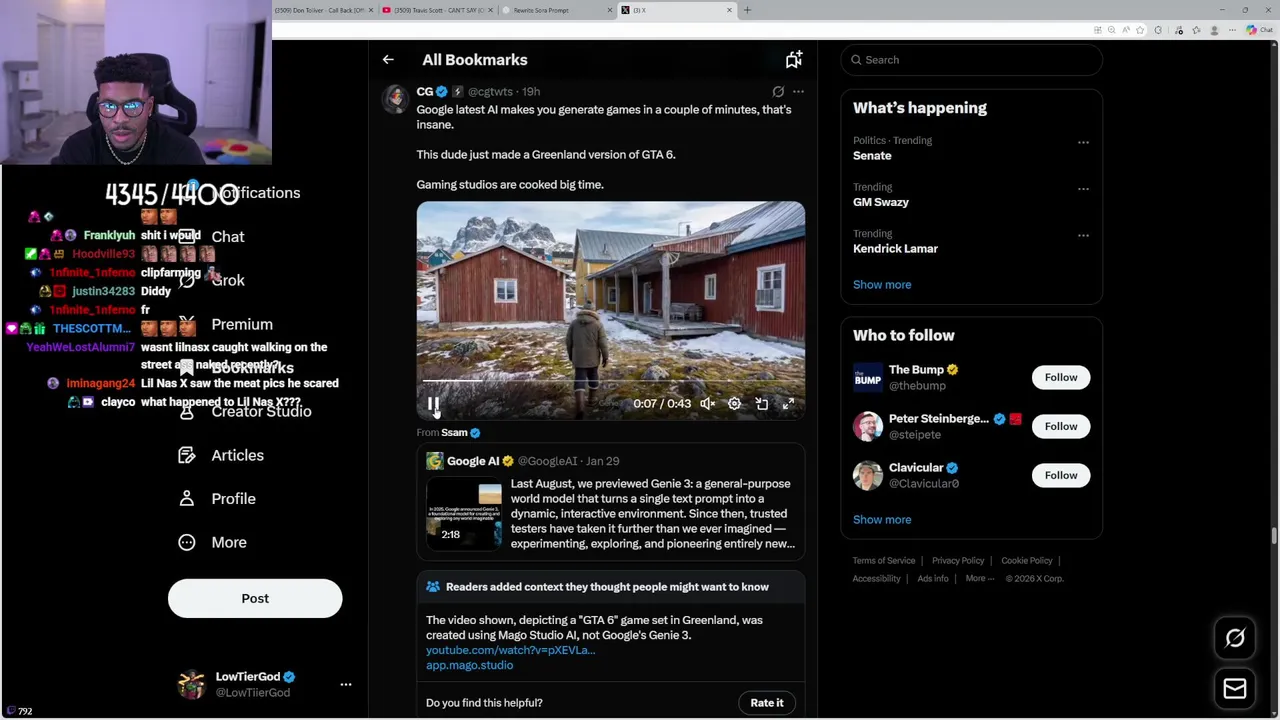This screenshot has height=720, width=1280.
Task: Open the options menu for Senate trend
Action: click(1083, 142)
